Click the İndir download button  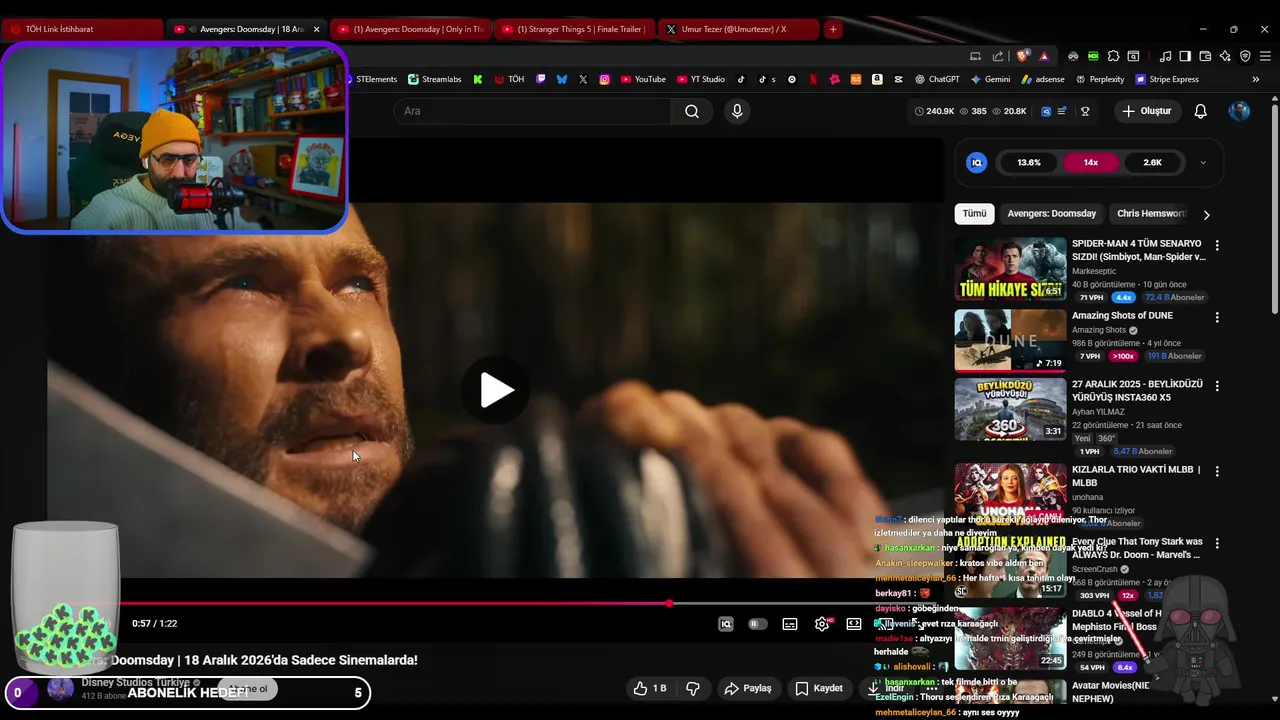(x=886, y=688)
